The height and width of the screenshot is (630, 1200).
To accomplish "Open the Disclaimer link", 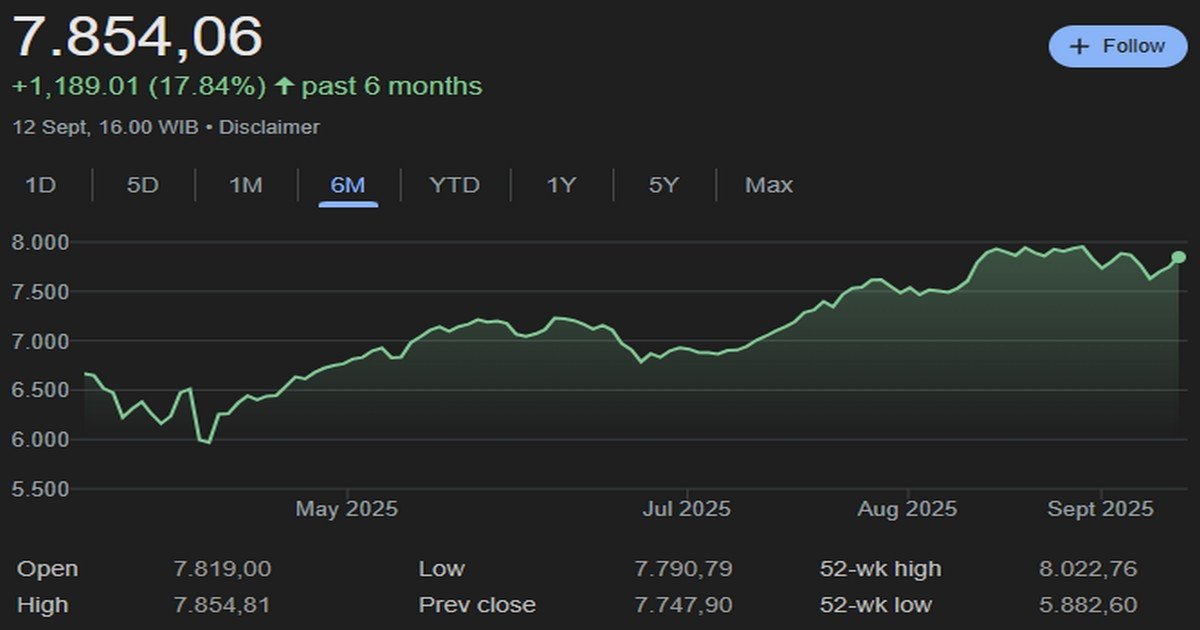I will 269,127.
